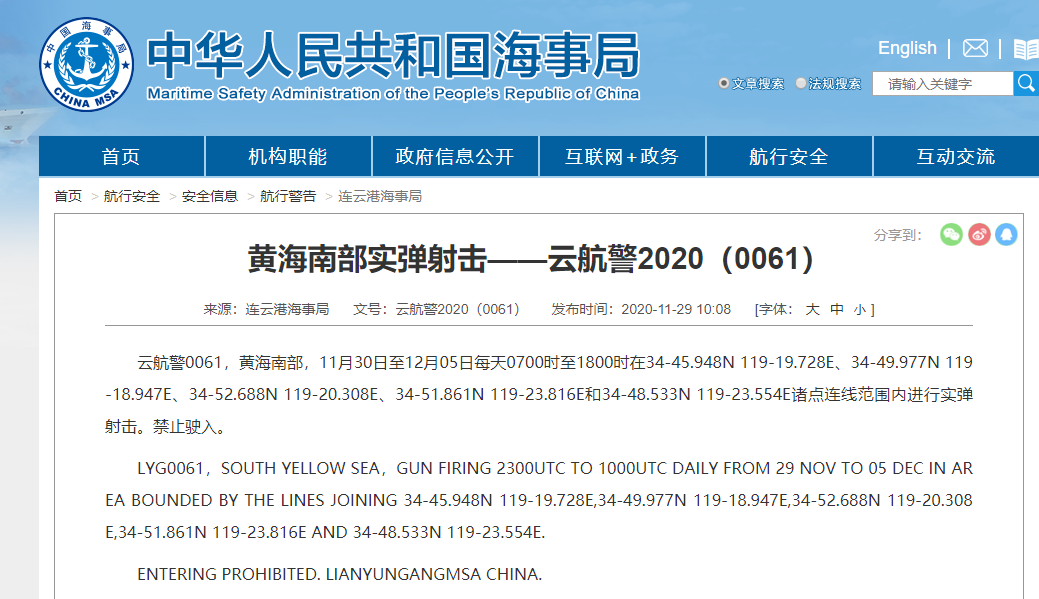Click 安全信息 breadcrumb link
This screenshot has width=1039, height=599.
(210, 196)
